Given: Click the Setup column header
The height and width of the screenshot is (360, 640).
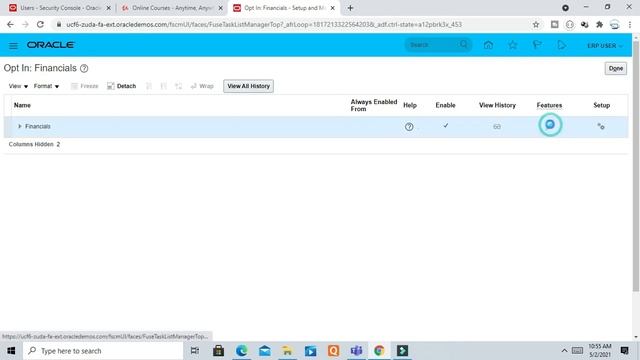Looking at the screenshot, I should [602, 105].
